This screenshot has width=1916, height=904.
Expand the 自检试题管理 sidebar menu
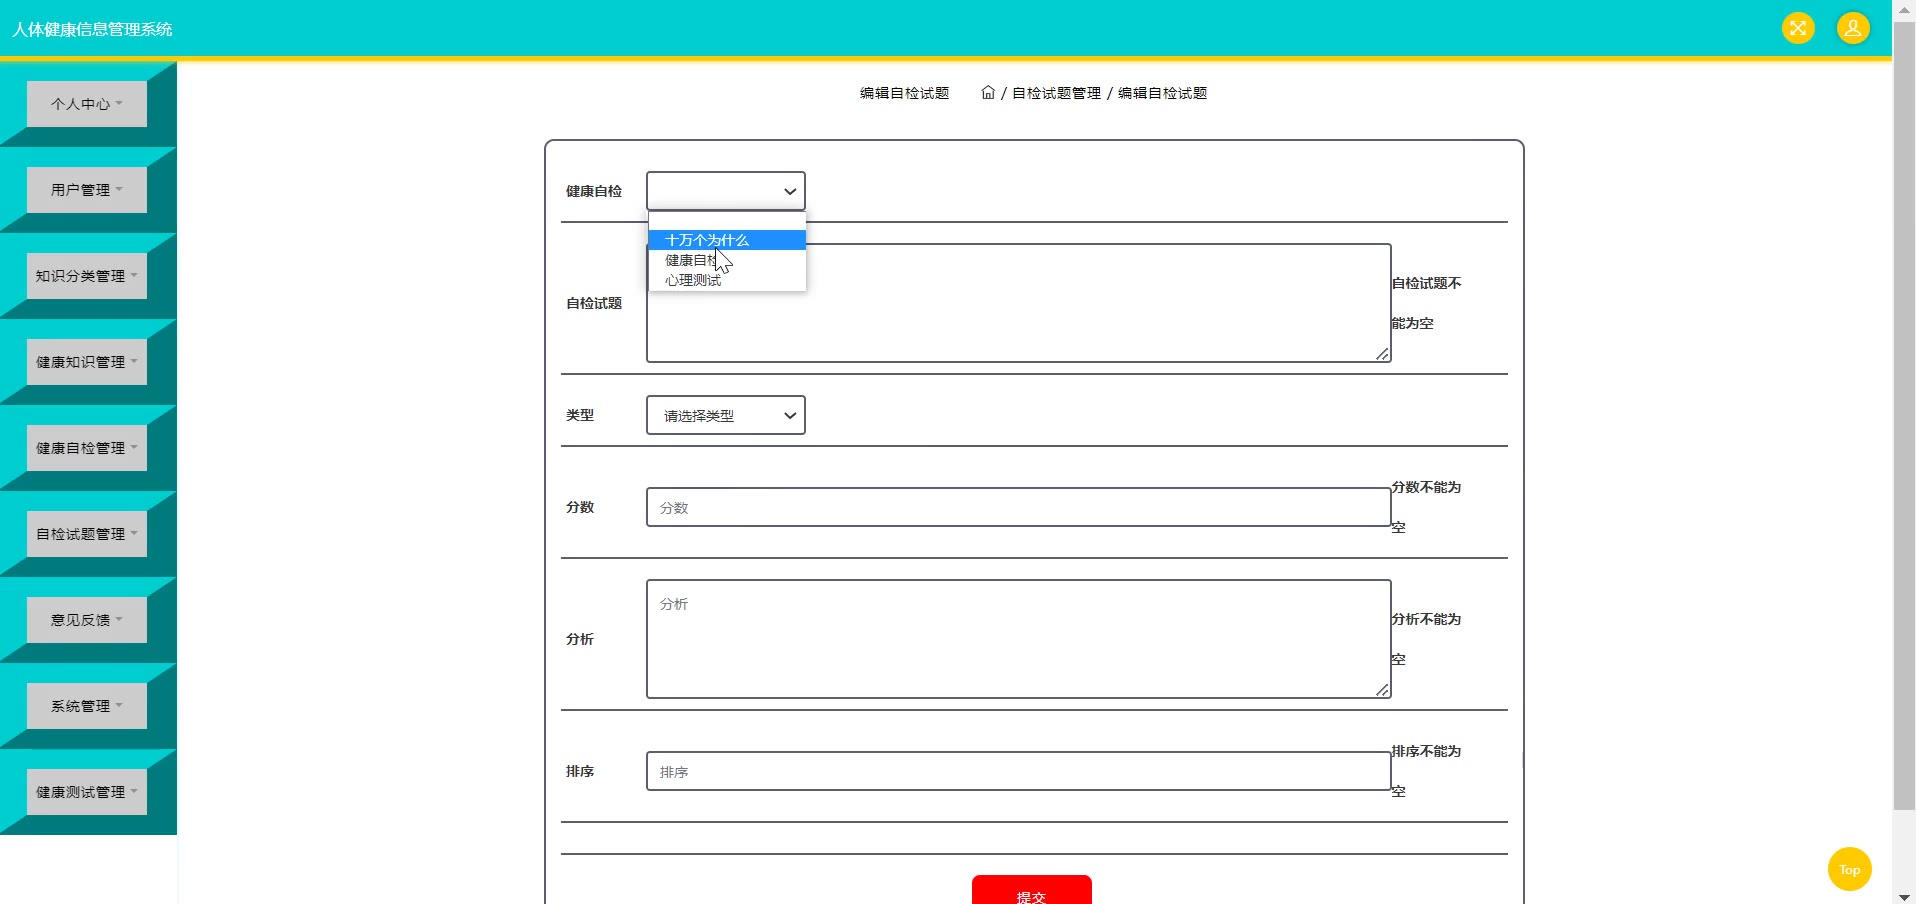point(87,534)
